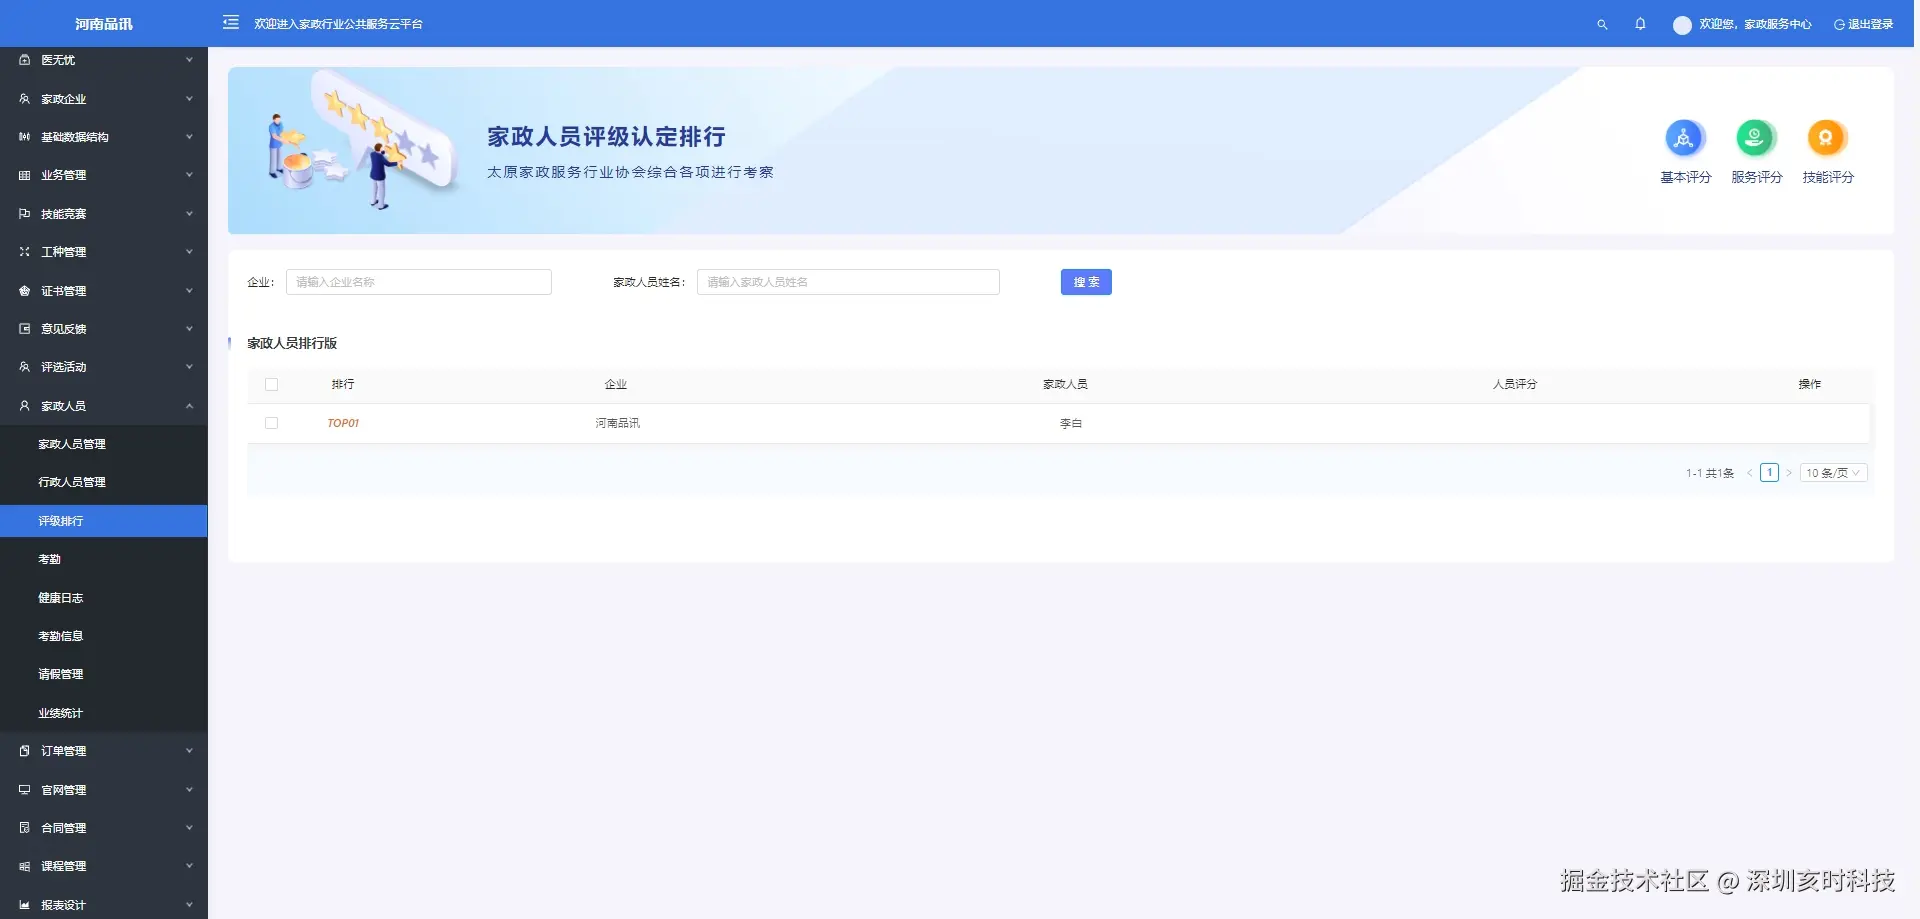Click the 家政人员 sidebar icon

pyautogui.click(x=25, y=406)
